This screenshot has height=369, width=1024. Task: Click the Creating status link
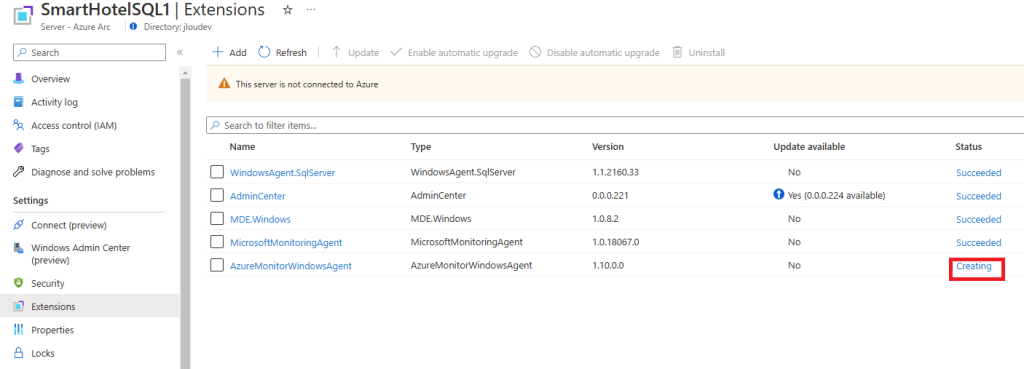click(x=973, y=266)
